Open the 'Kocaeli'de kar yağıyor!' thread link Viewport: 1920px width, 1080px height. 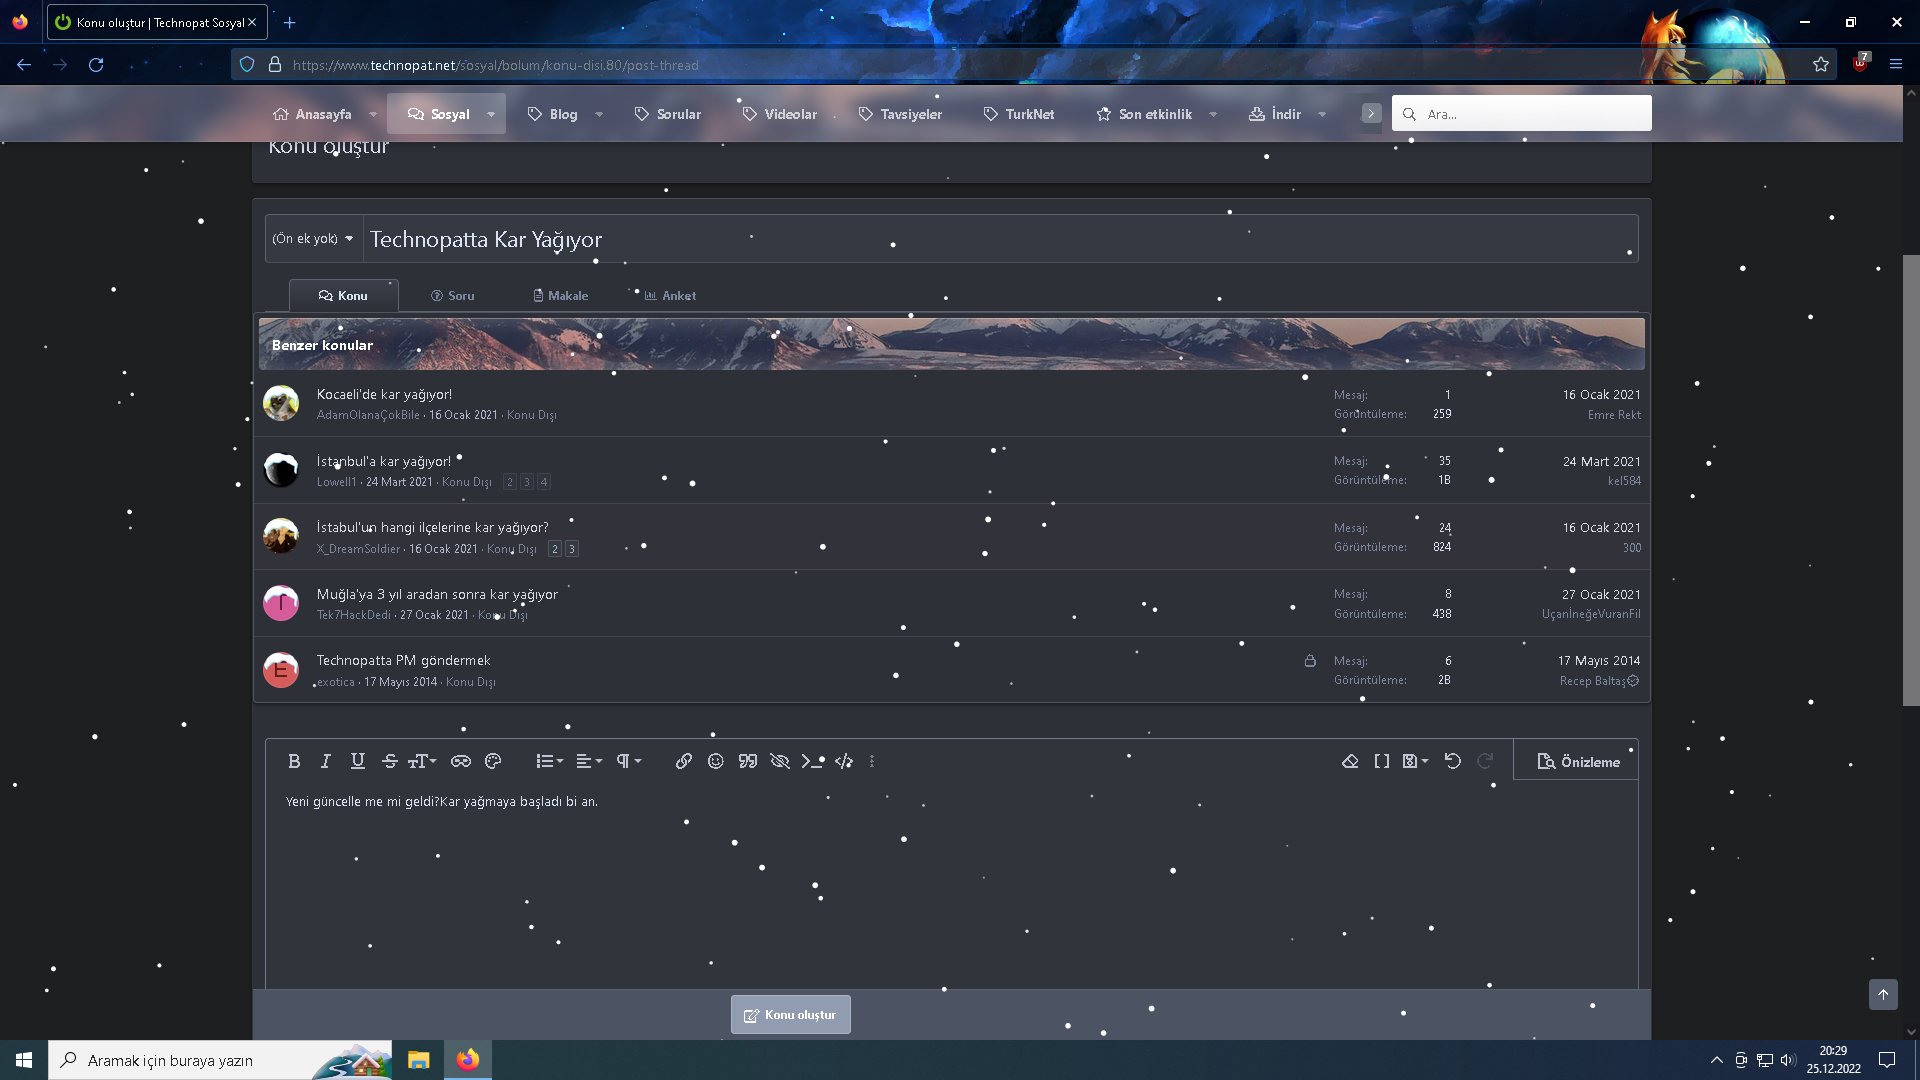click(x=384, y=394)
